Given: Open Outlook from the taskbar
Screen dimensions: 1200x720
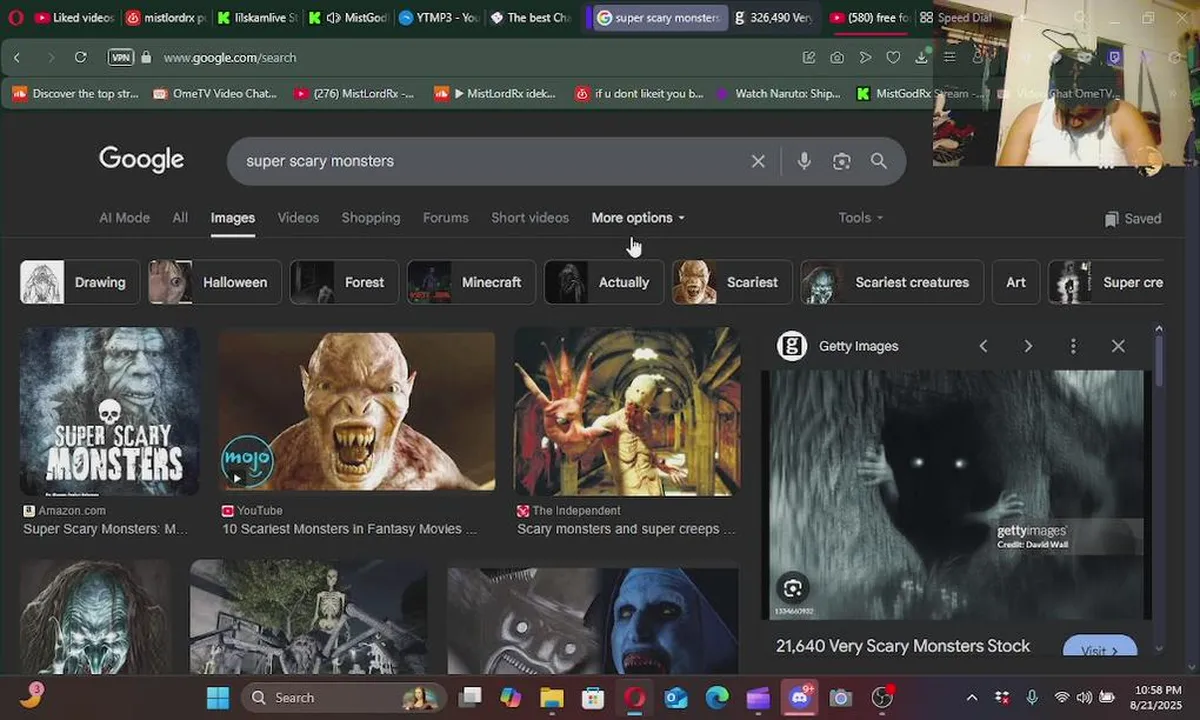Looking at the screenshot, I should 676,698.
